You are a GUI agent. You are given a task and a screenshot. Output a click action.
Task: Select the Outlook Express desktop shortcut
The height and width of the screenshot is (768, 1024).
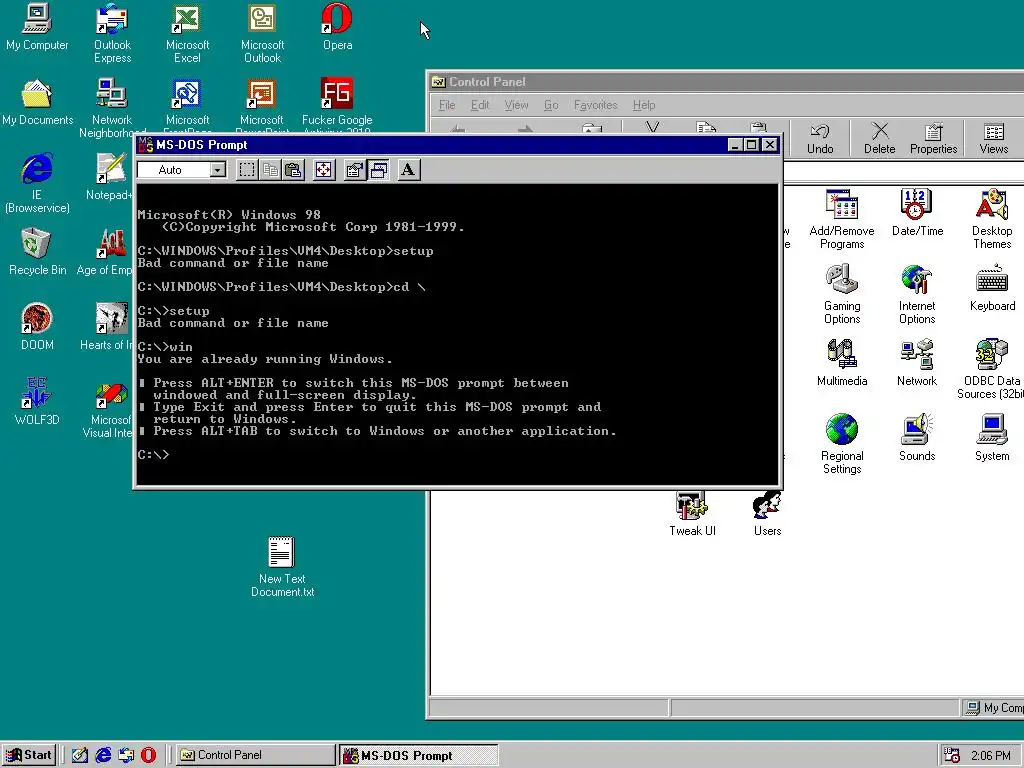coord(112,34)
